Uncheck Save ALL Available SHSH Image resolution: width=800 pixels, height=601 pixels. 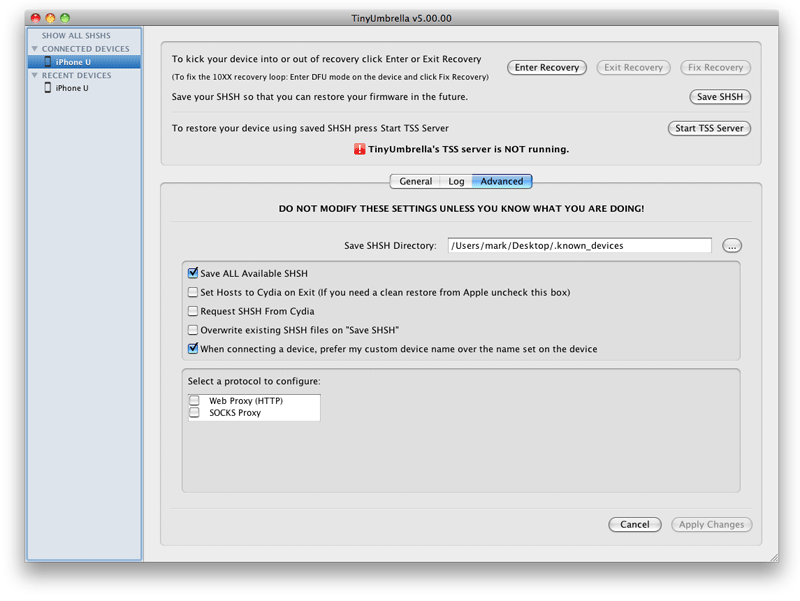(x=193, y=273)
